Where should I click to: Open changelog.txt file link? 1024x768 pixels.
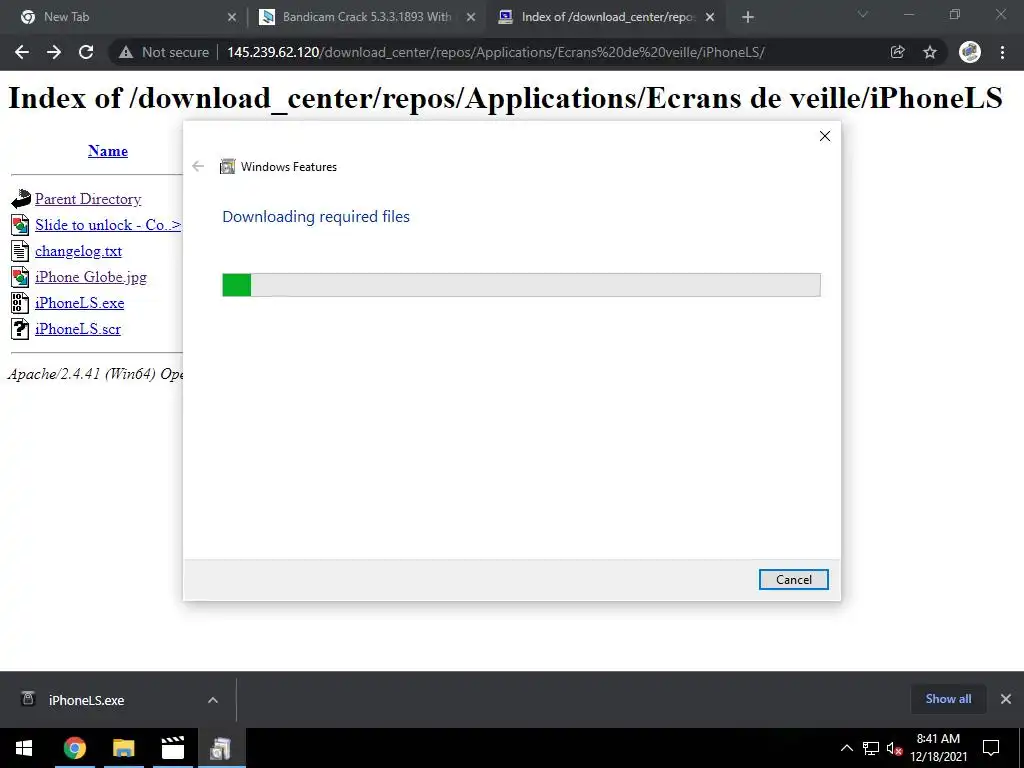coord(78,251)
